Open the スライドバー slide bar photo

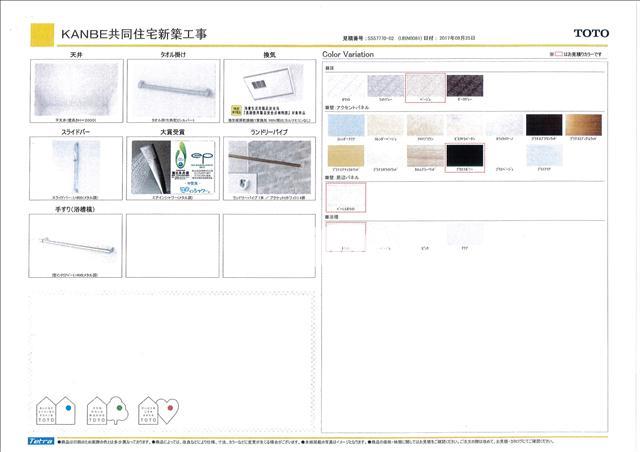point(76,167)
